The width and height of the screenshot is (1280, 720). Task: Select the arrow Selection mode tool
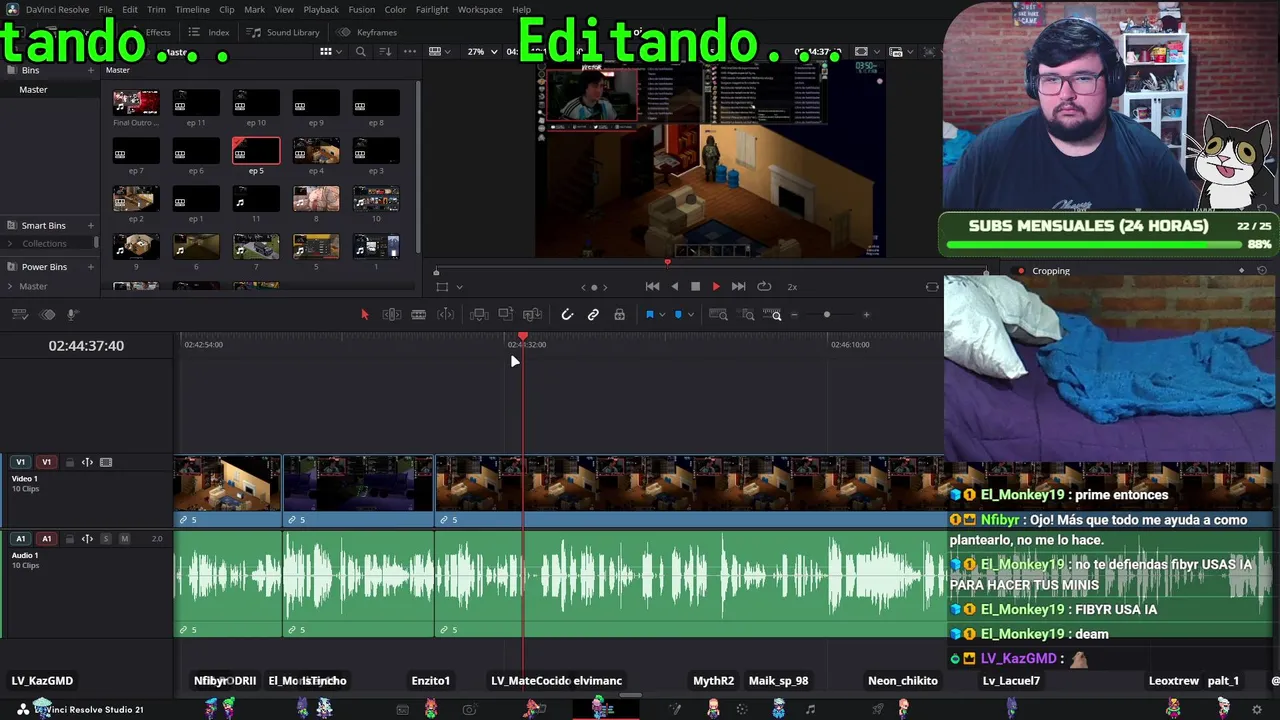tap(364, 315)
